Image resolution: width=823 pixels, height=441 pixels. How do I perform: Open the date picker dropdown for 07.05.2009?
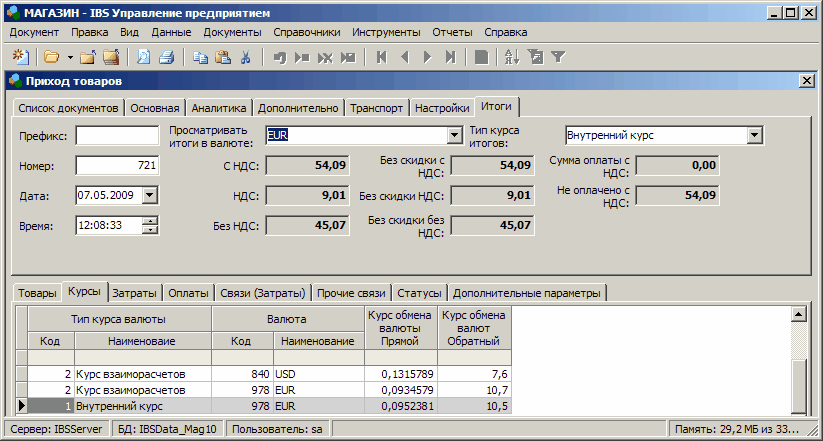click(x=150, y=195)
